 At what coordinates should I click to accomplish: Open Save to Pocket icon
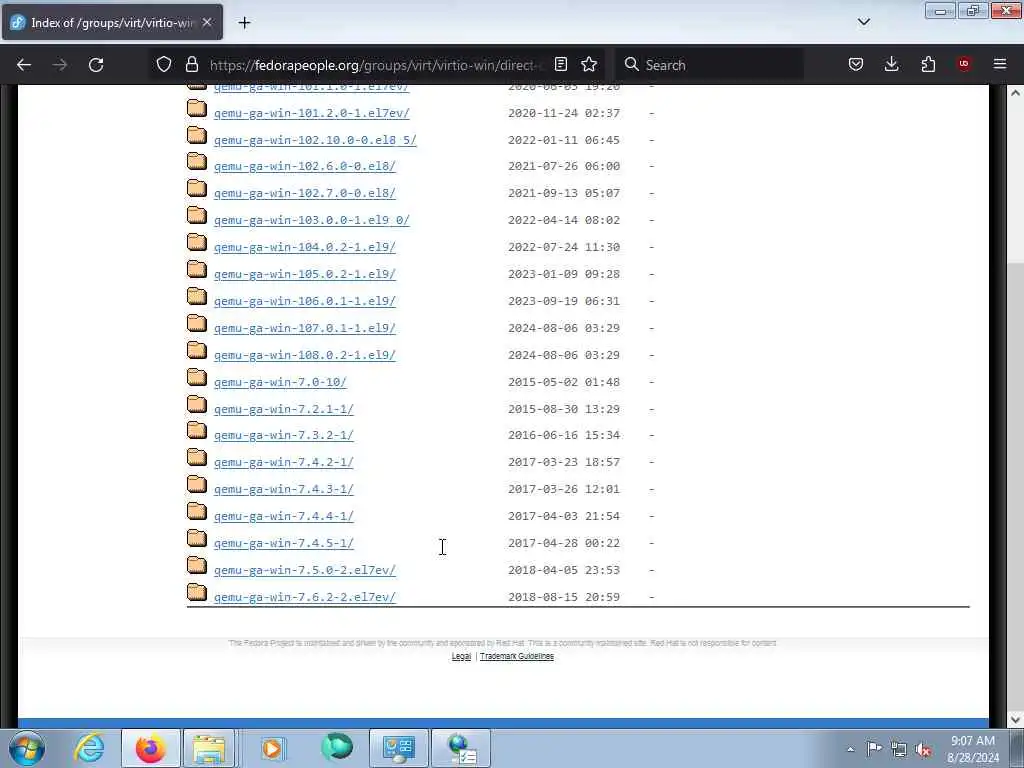click(856, 64)
